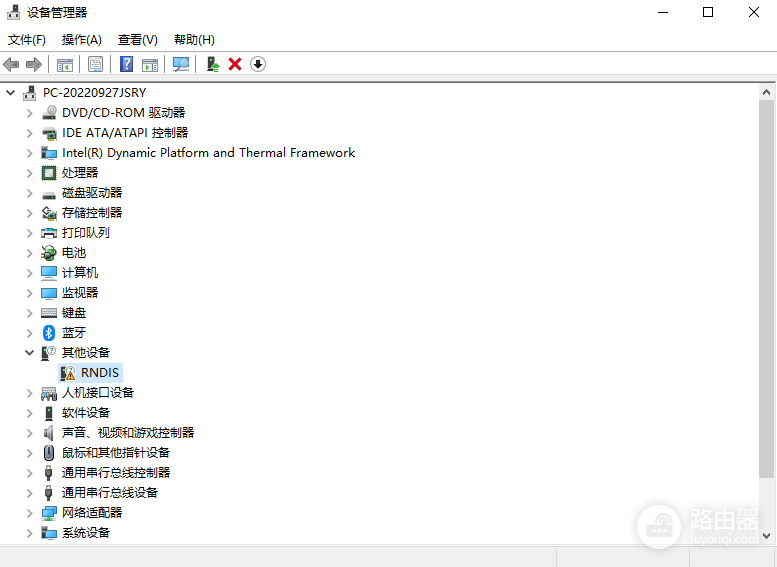This screenshot has height=567, width=777.
Task: Expand the 网络适配器 category
Action: (x=30, y=513)
